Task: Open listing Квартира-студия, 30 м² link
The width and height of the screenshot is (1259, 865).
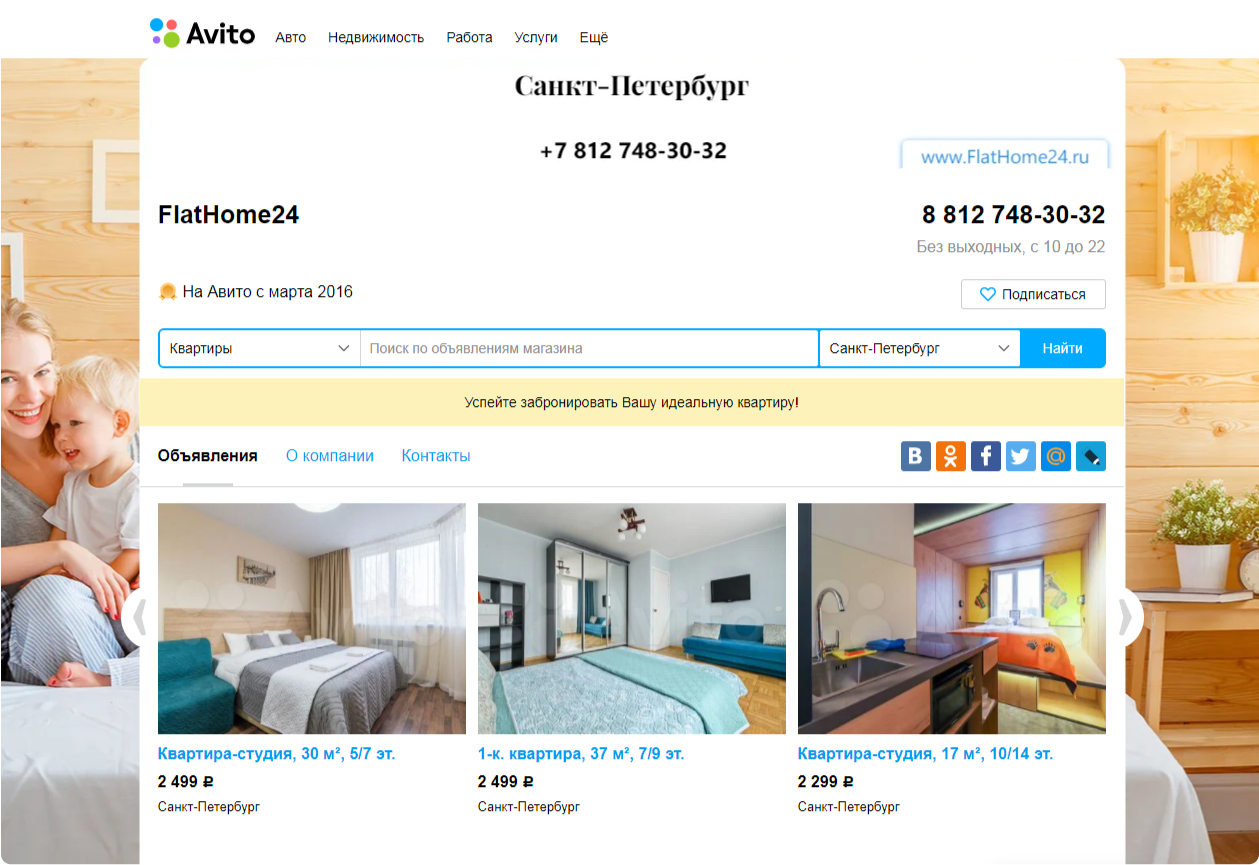Action: coord(277,754)
